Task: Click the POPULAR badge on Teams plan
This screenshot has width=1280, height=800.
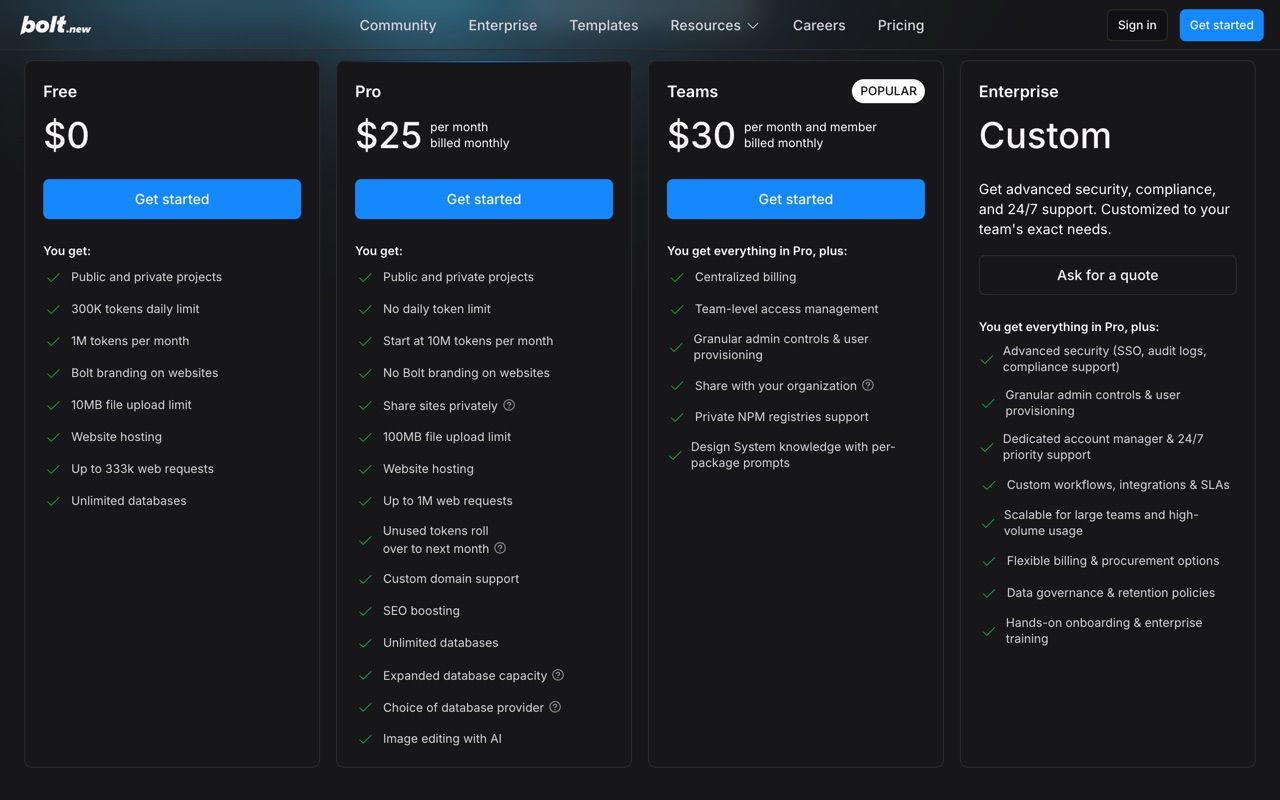Action: click(888, 91)
